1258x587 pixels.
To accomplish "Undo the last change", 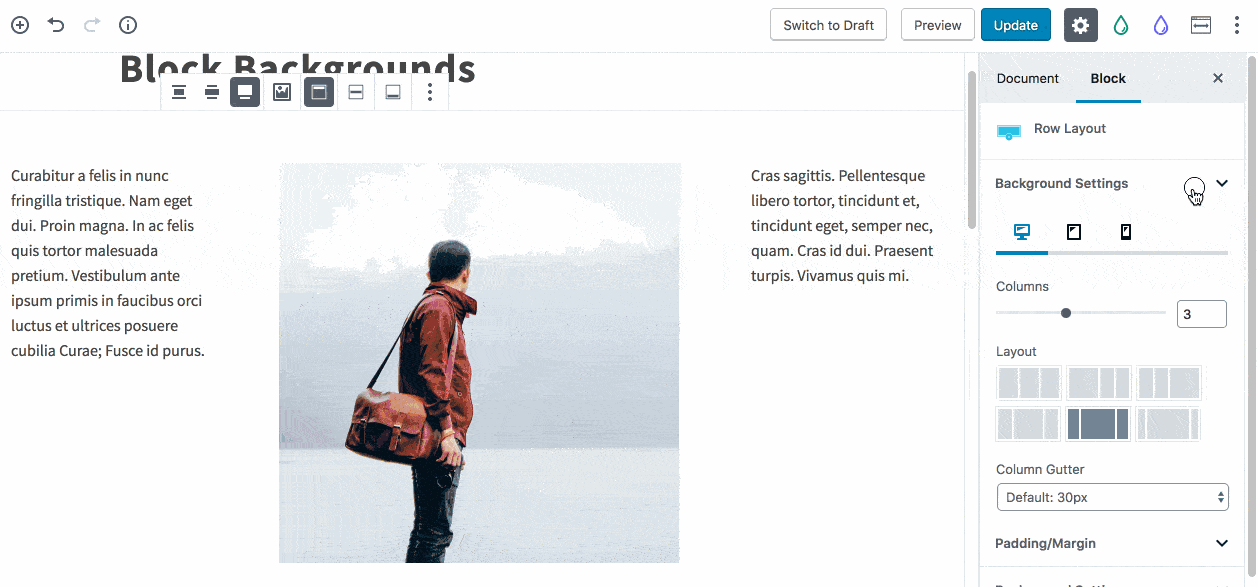I will pyautogui.click(x=56, y=25).
